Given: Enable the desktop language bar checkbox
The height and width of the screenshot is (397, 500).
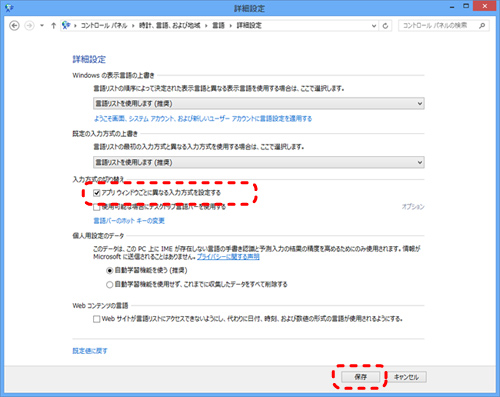Looking at the screenshot, I should coord(97,207).
